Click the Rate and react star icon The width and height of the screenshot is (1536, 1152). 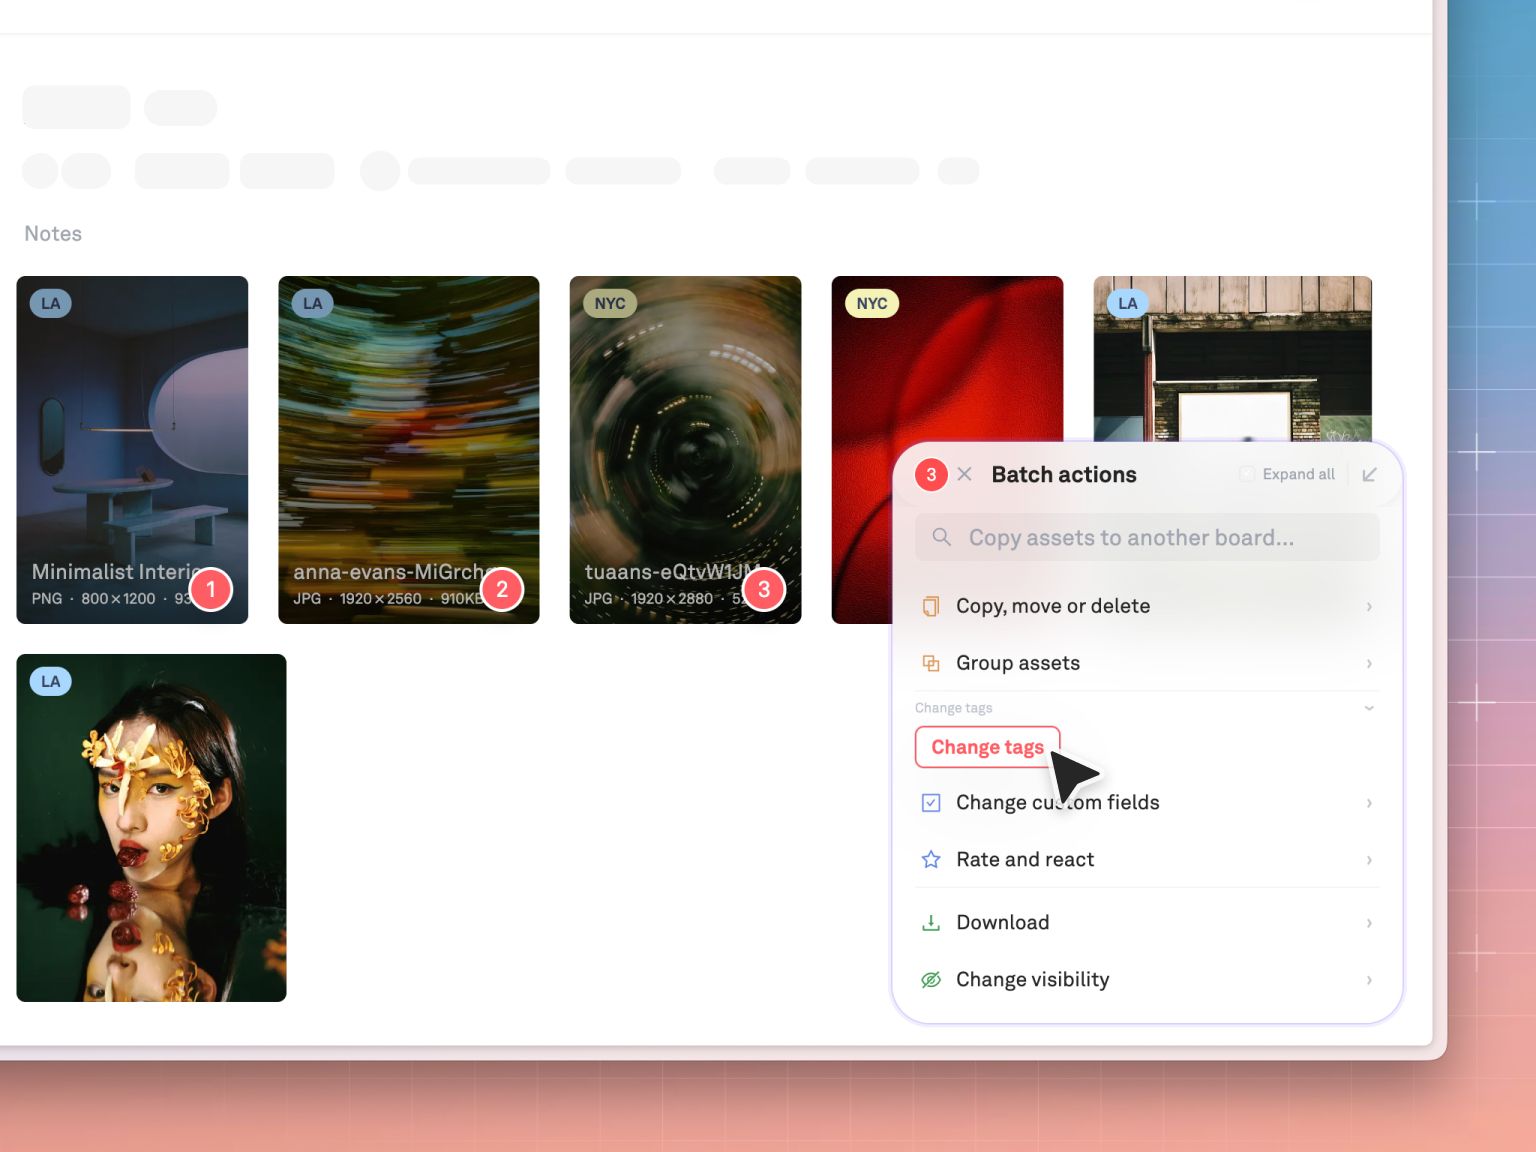pos(930,860)
